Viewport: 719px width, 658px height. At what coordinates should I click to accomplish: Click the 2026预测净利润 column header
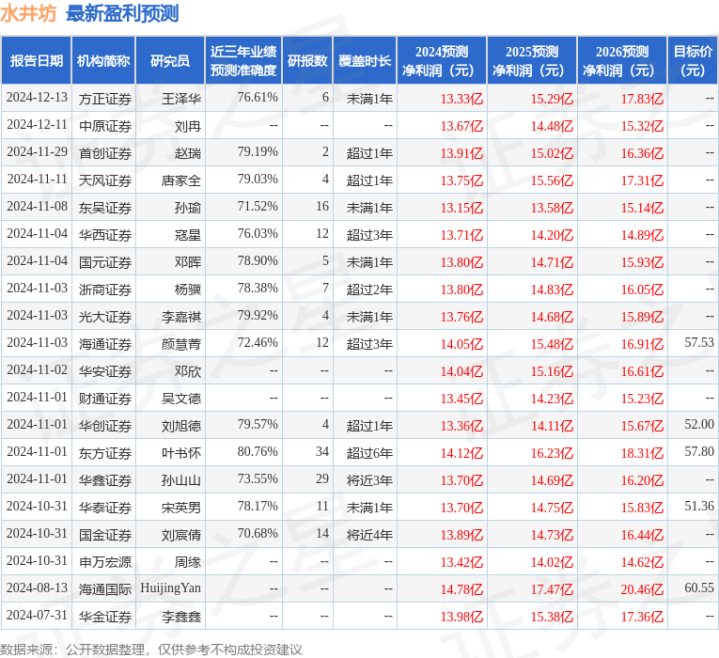click(622, 61)
